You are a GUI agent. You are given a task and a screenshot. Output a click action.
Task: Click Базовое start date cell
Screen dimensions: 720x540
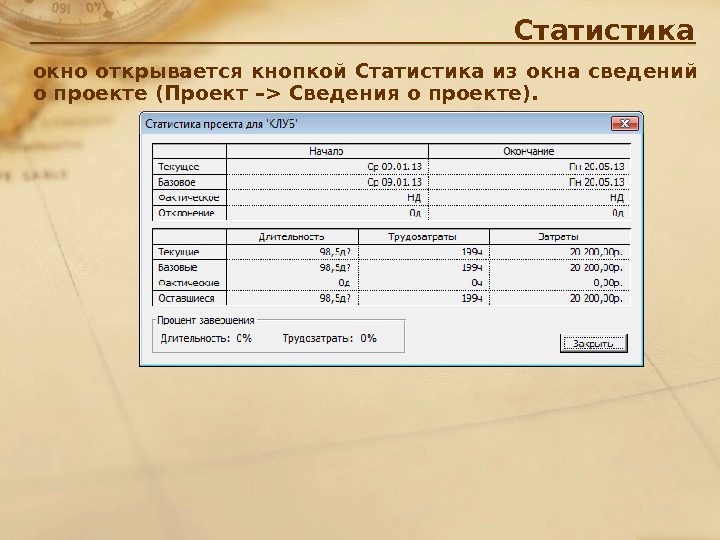pos(327,182)
